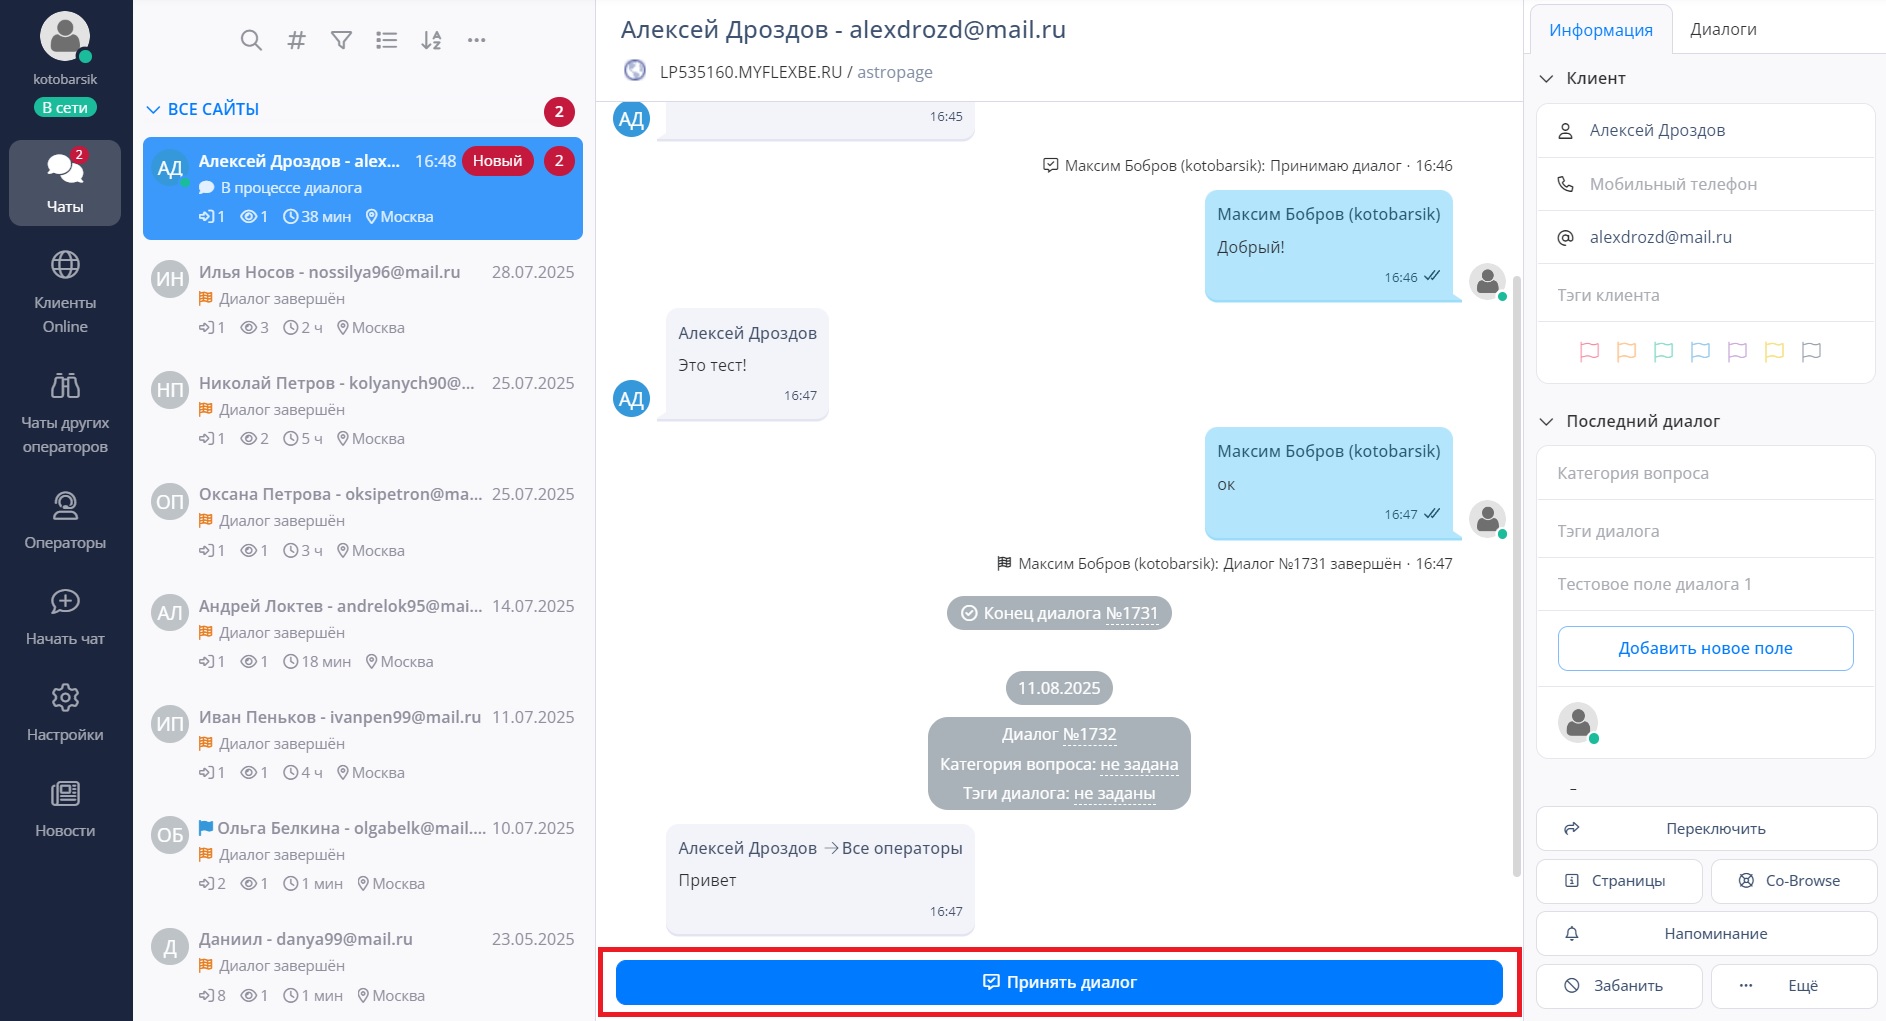The height and width of the screenshot is (1021, 1886).
Task: Click Добавить новое поле button
Action: (x=1705, y=648)
